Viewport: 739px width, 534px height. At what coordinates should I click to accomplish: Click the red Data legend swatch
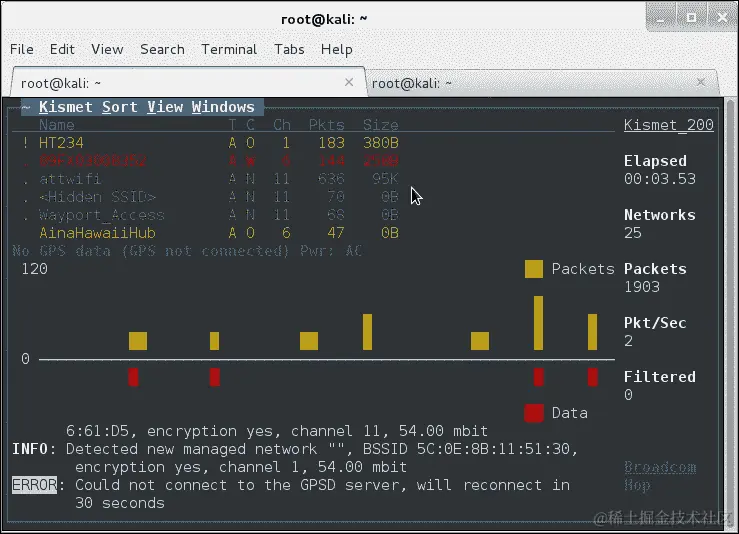534,413
